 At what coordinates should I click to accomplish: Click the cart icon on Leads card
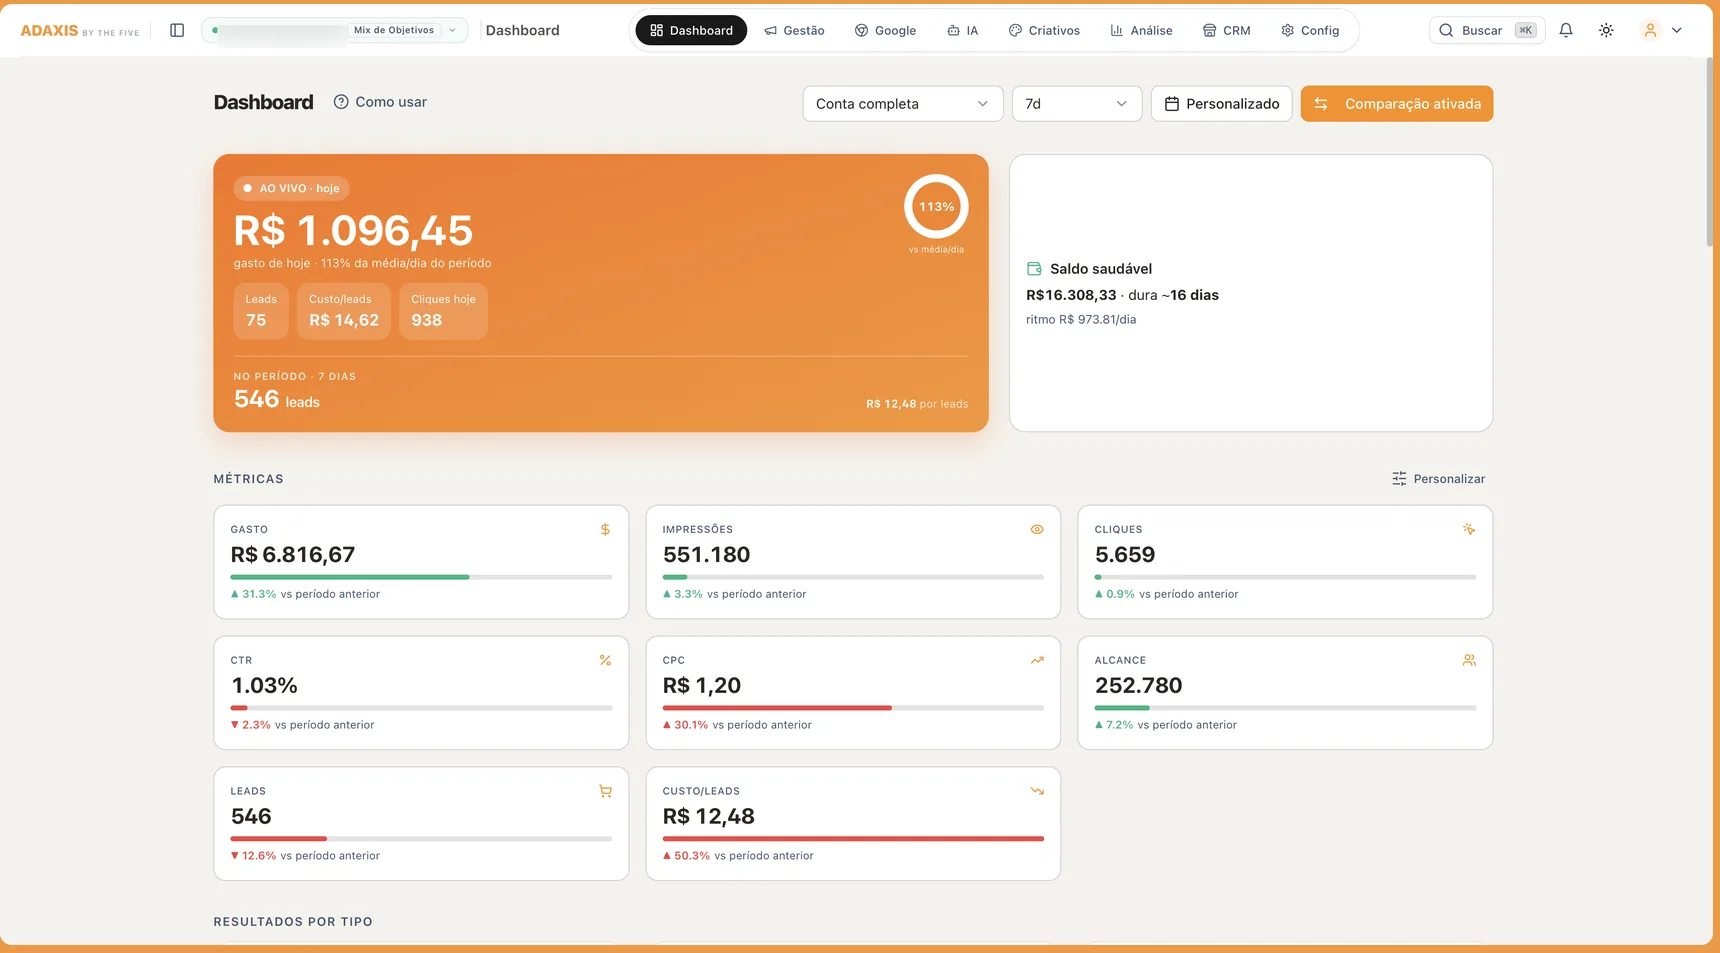click(605, 791)
